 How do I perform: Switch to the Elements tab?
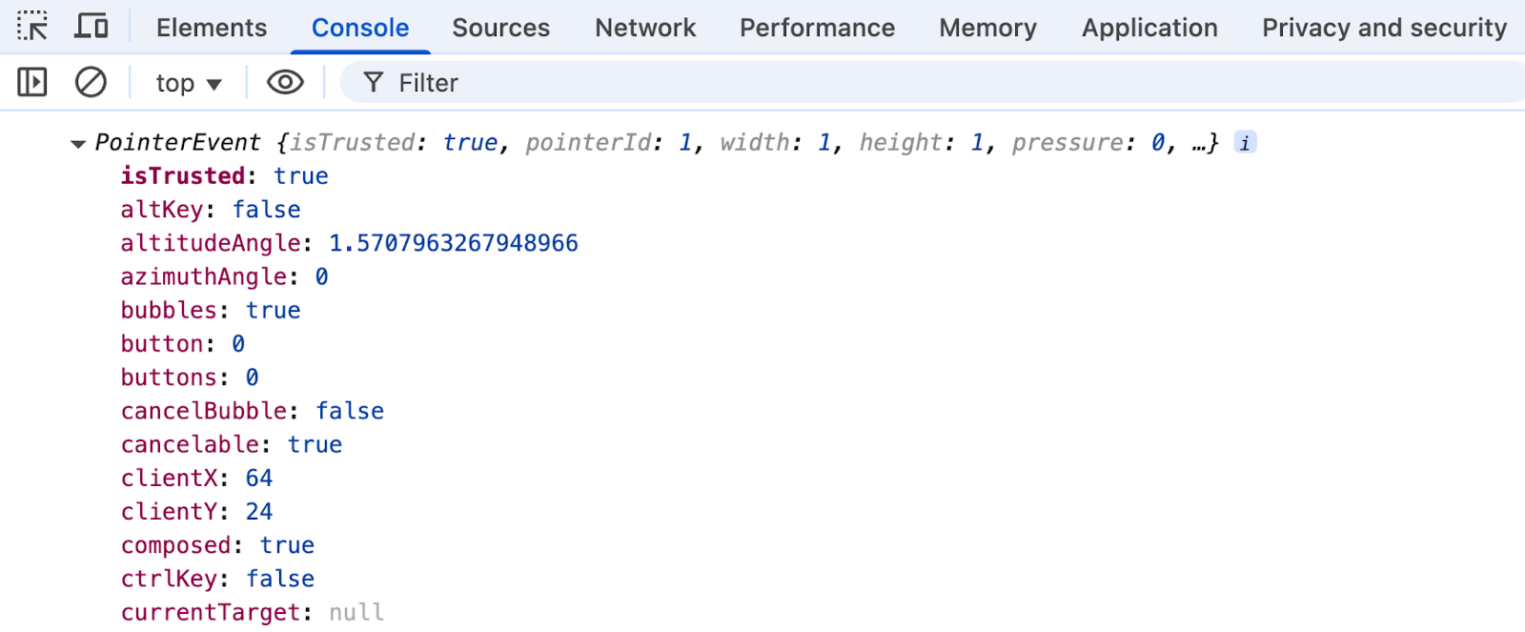pos(211,28)
